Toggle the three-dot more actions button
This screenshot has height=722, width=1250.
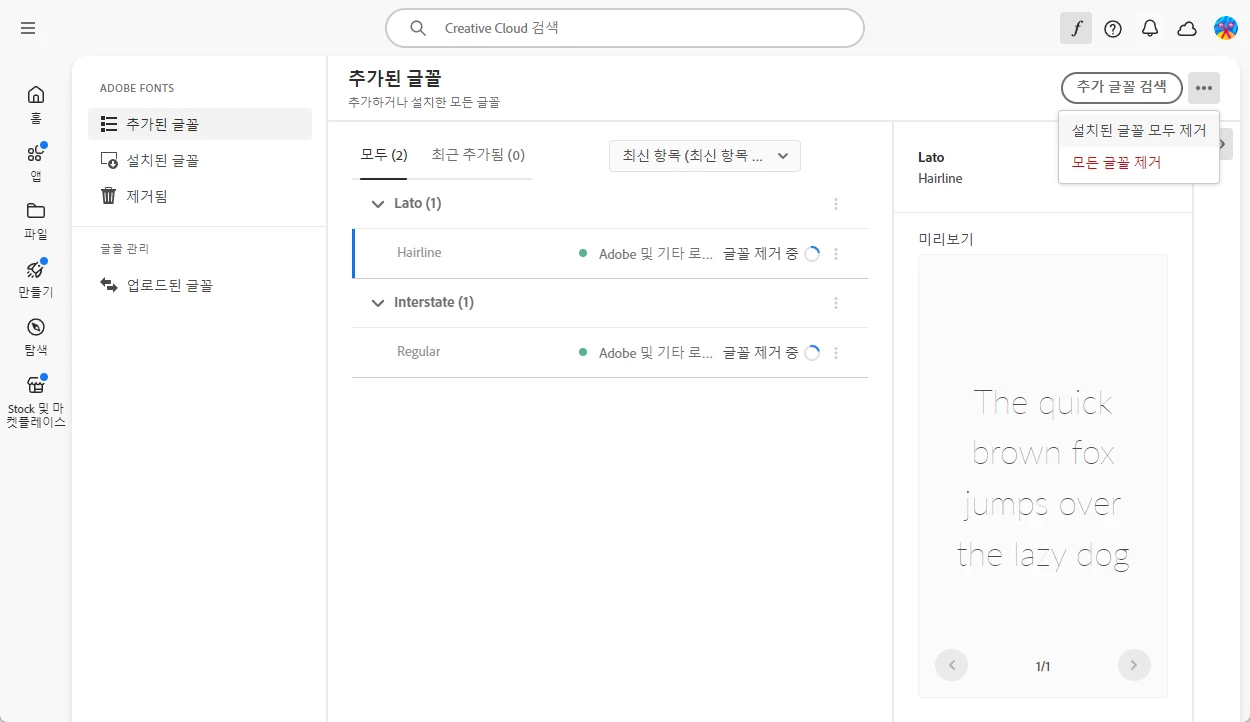tap(1204, 88)
